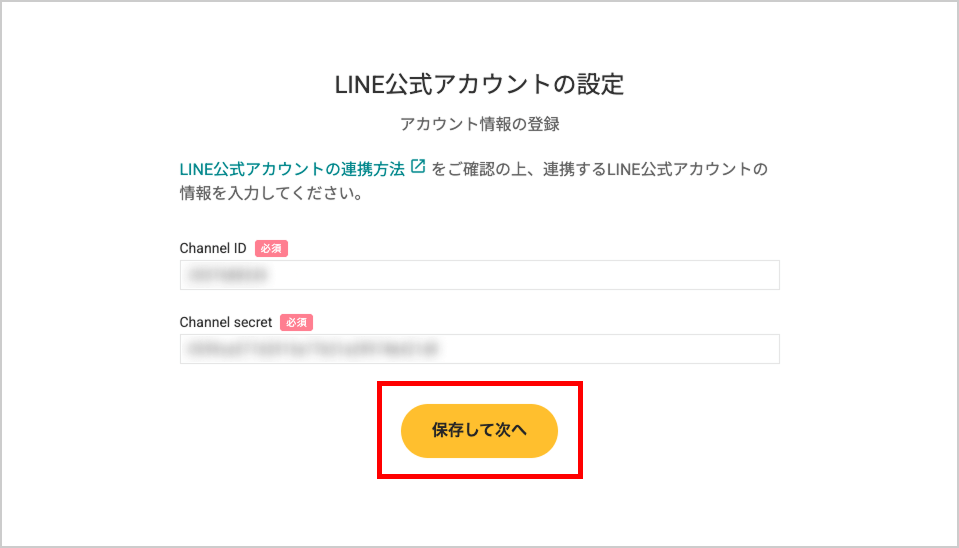This screenshot has width=959, height=548.
Task: Click the 必須 badge next to Channel secret
Action: click(x=296, y=322)
